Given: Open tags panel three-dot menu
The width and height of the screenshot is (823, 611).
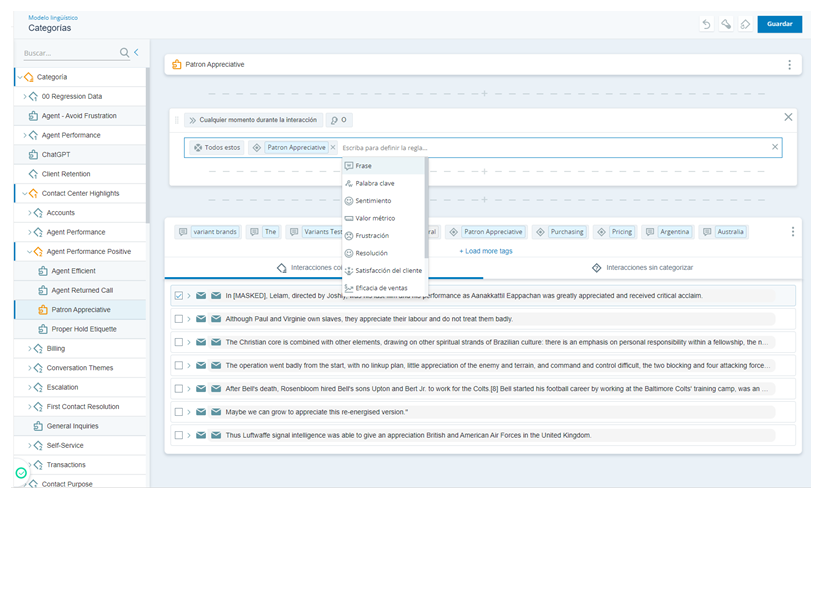Looking at the screenshot, I should coord(793,231).
